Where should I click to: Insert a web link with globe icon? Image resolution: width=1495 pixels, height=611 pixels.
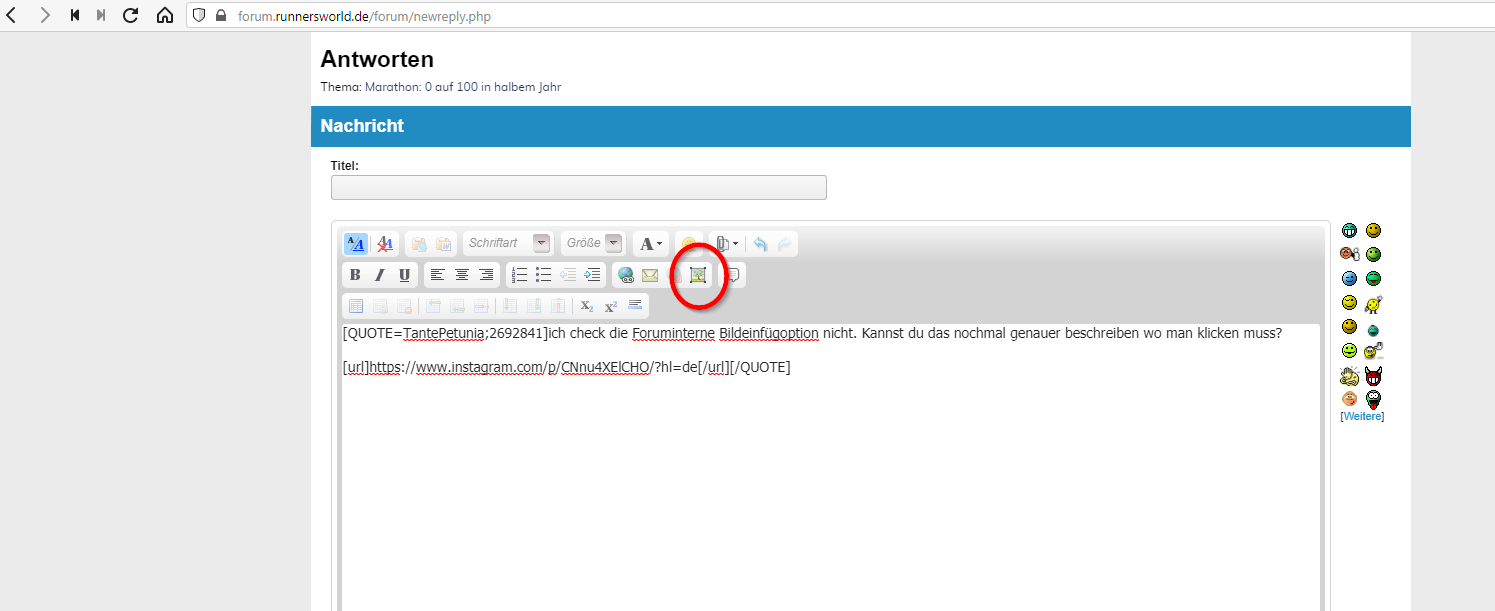point(626,275)
